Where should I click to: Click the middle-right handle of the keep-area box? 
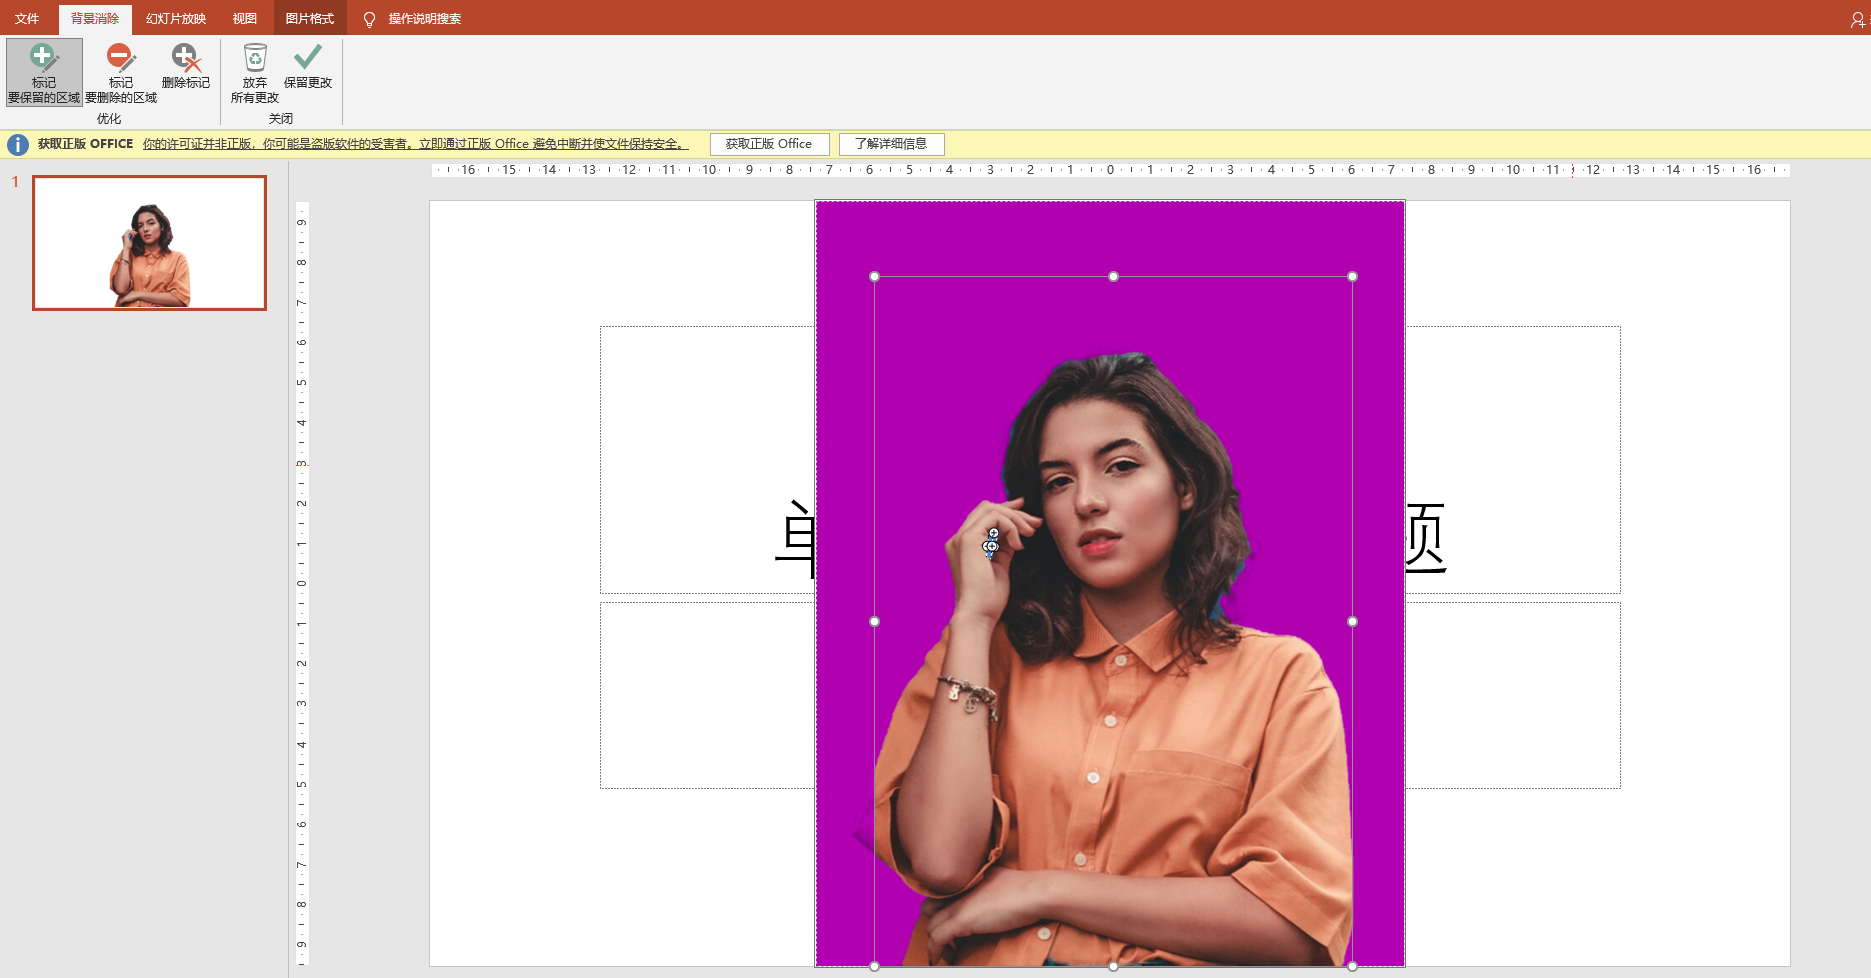(1352, 622)
